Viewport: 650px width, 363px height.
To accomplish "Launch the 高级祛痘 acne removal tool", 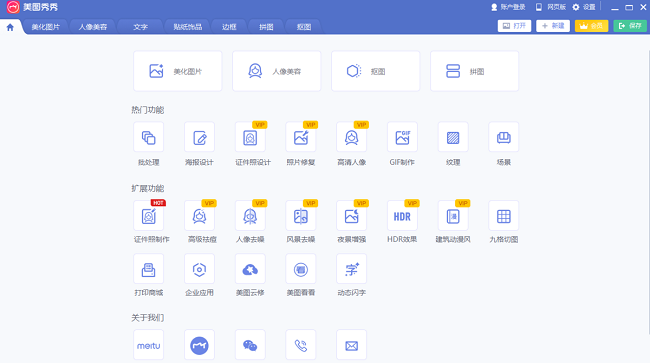I will (199, 215).
